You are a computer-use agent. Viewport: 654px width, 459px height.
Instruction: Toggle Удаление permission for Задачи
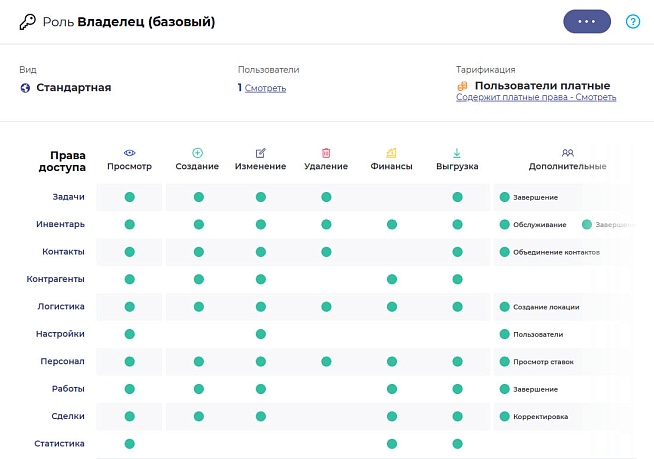pos(326,197)
